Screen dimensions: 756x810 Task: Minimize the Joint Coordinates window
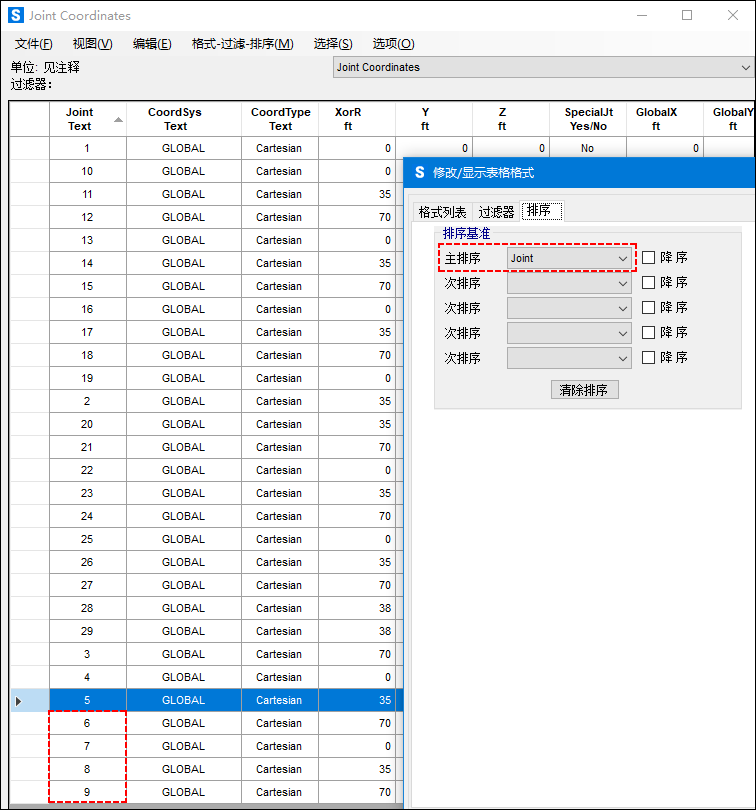click(x=641, y=16)
